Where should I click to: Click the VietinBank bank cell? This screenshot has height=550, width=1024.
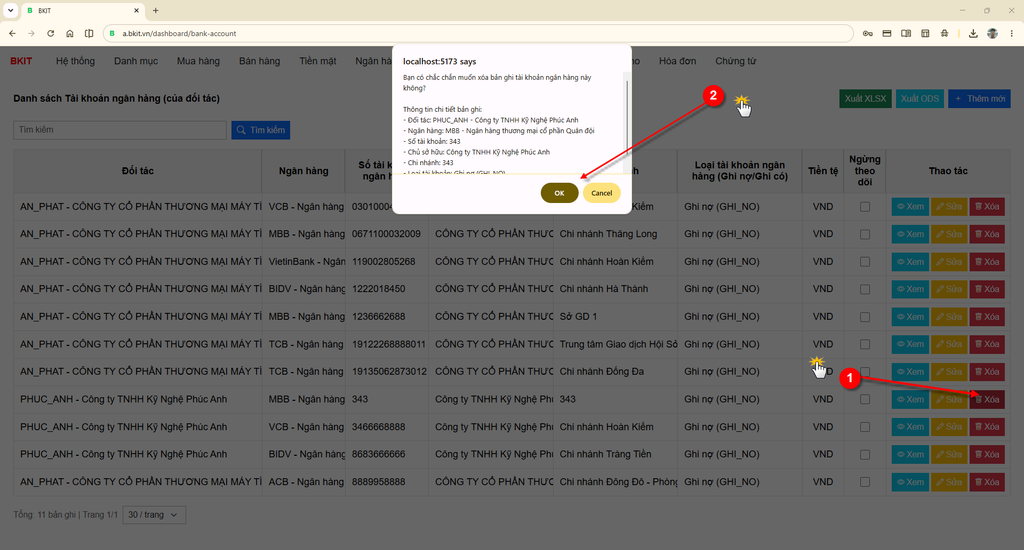304,261
